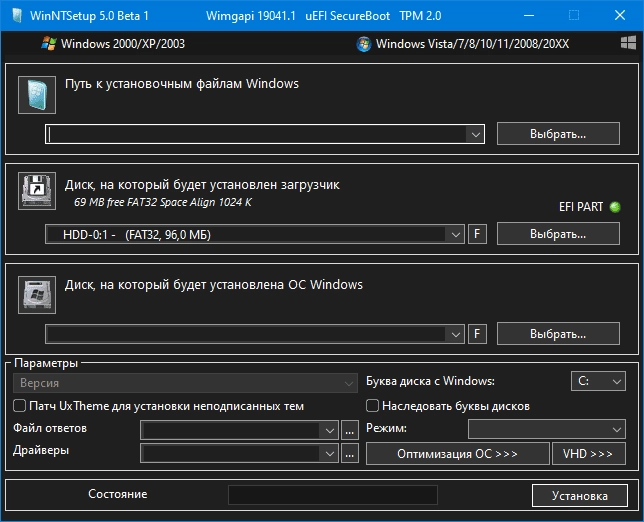The image size is (644, 522).
Task: Click the TPM 2.0 text in the title bar
Action: click(x=420, y=16)
